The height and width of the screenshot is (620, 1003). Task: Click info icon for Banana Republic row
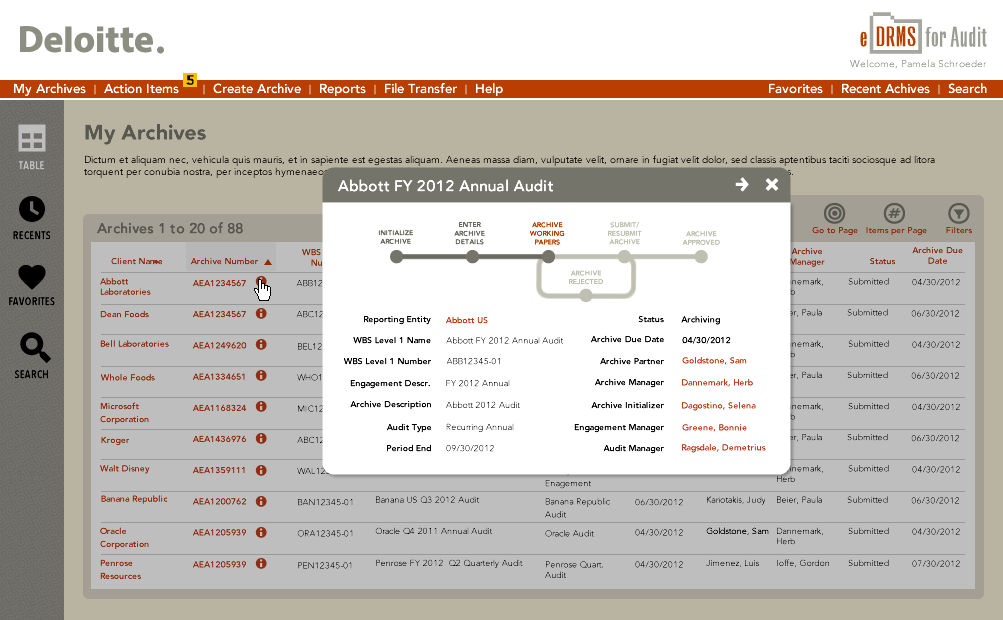(x=261, y=501)
